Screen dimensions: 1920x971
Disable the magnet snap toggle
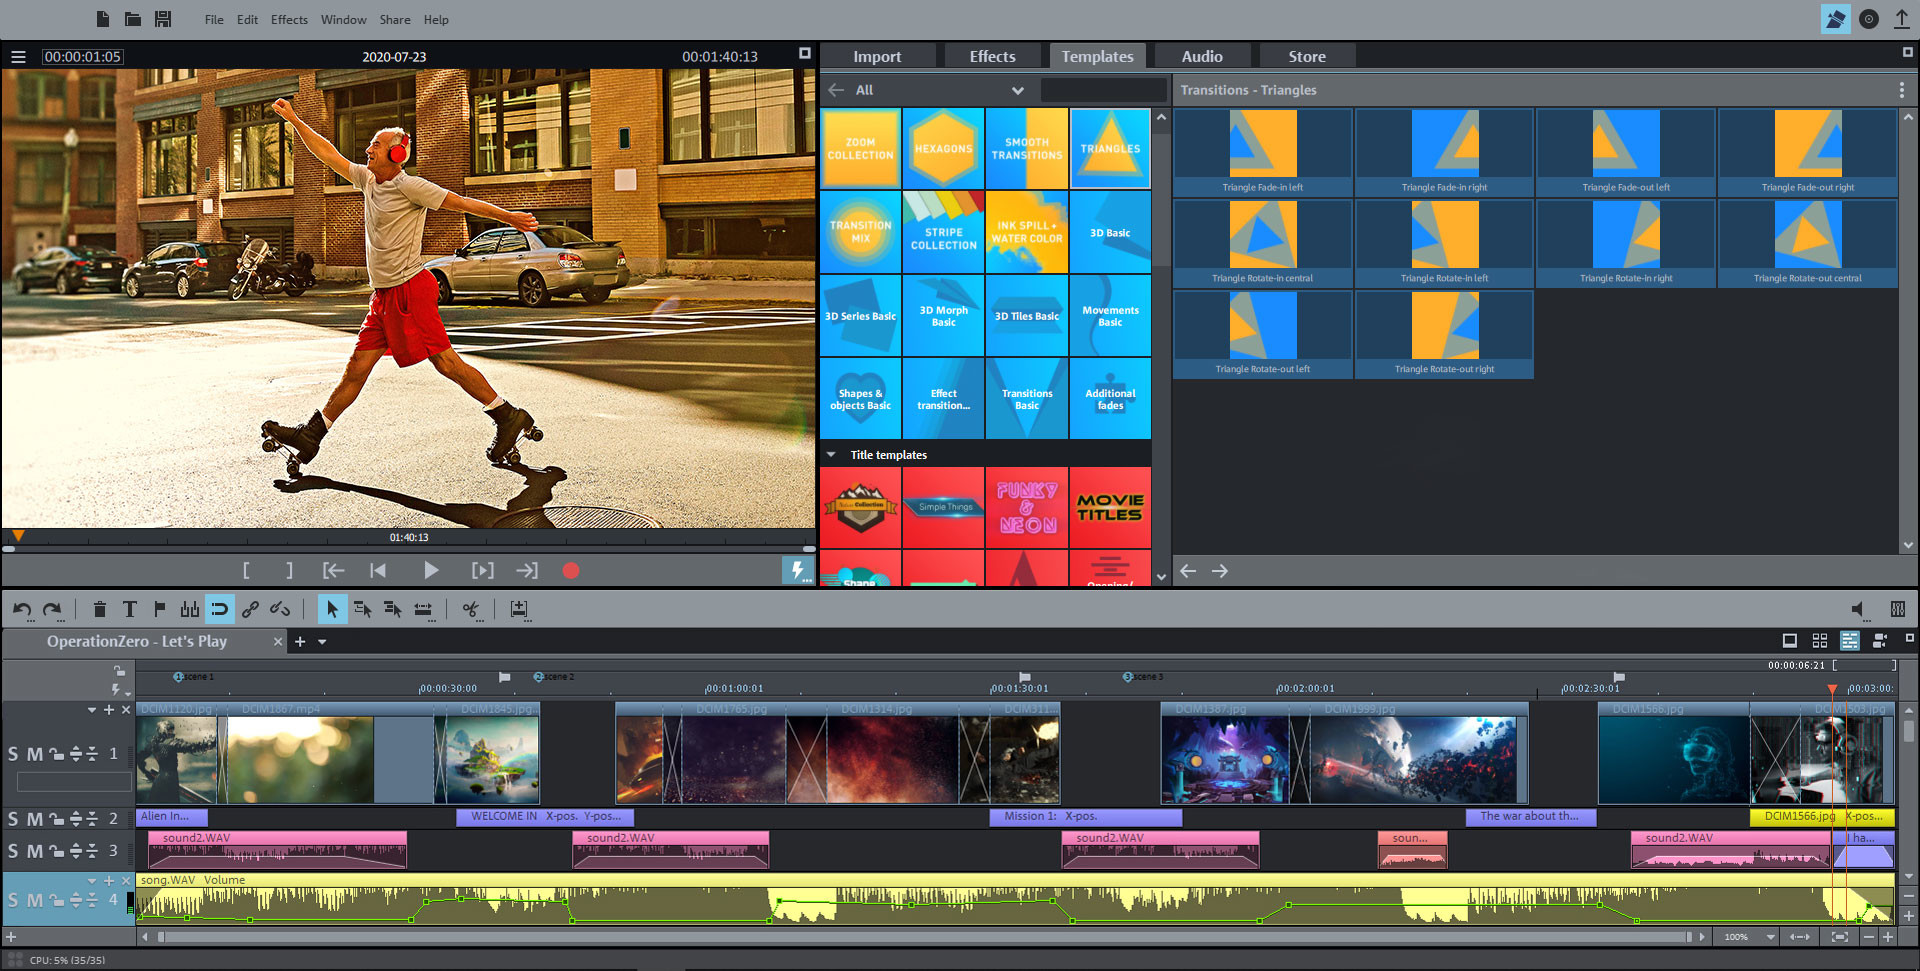pyautogui.click(x=220, y=609)
